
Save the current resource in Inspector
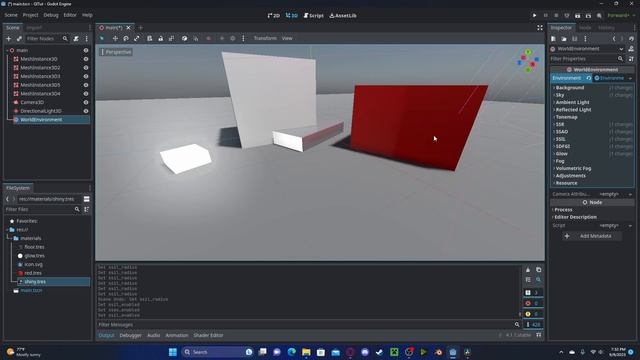pos(575,39)
